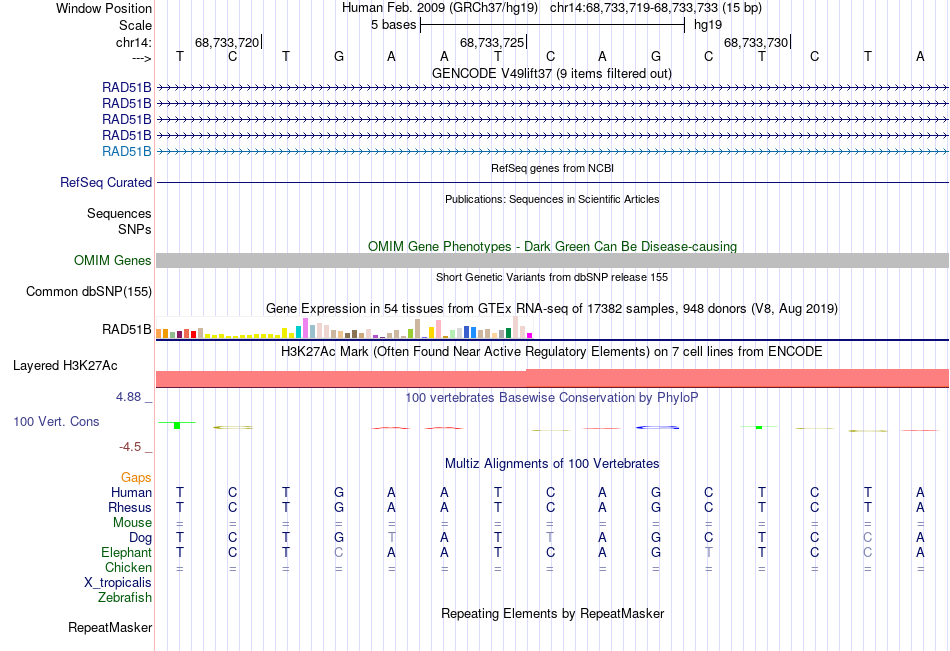Open GTEx Gene Expression track title
950x651 pixels.
552,309
